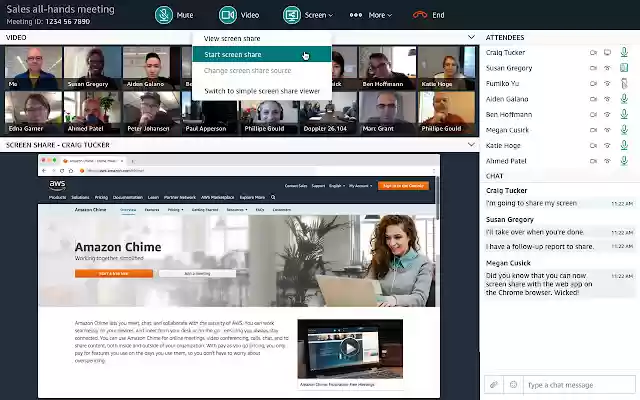Click Katie Hoge's video camera icon
Viewport: 640px width, 400px height.
(x=593, y=146)
